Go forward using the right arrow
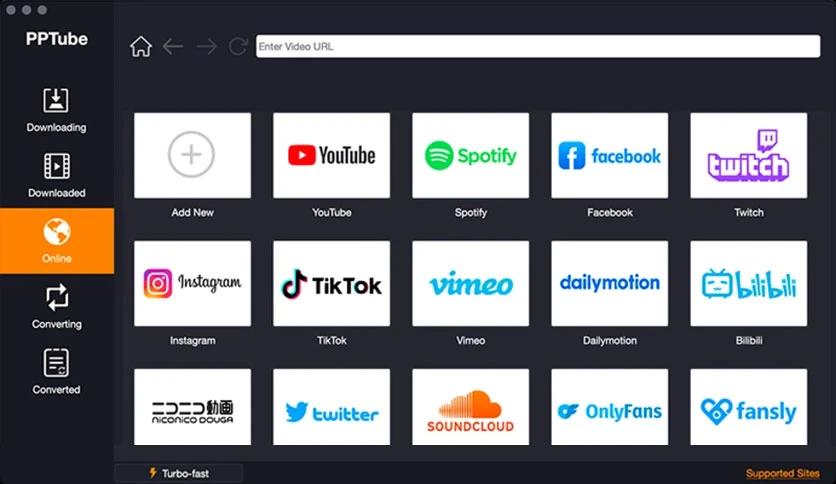 pos(206,47)
